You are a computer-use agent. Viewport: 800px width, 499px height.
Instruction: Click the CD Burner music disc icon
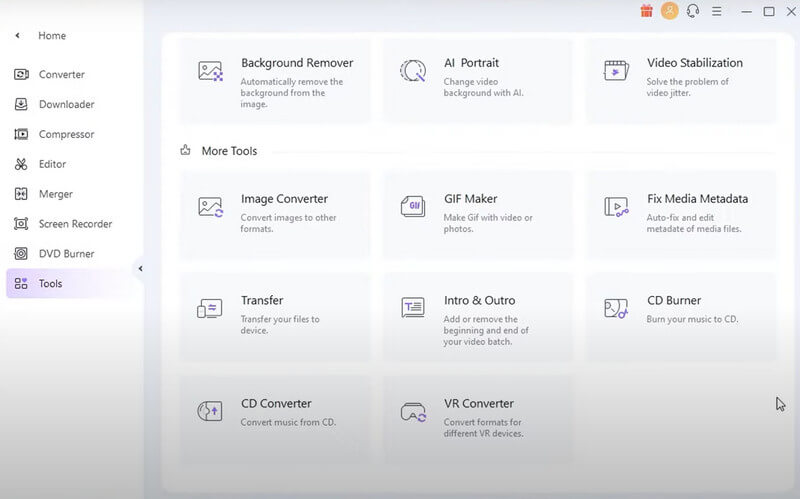pyautogui.click(x=616, y=308)
